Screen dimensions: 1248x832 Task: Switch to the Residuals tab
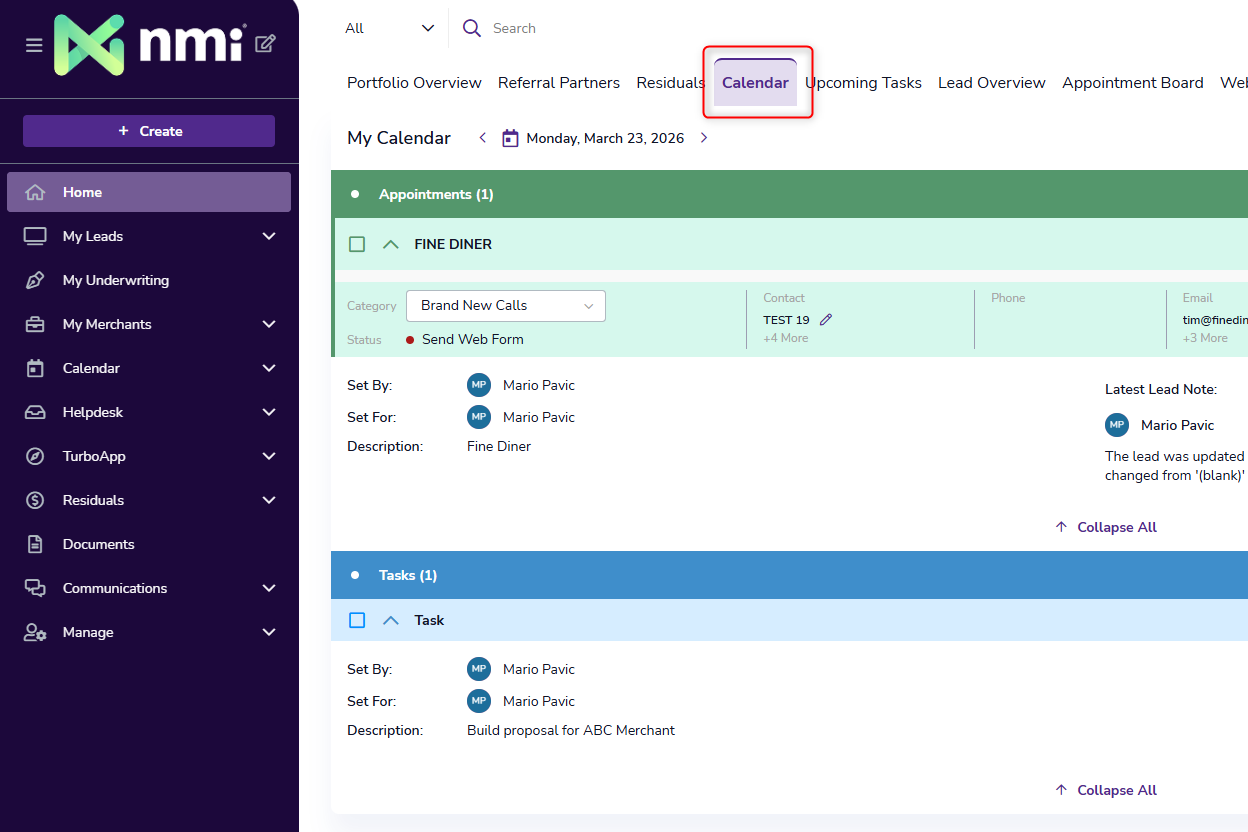point(670,83)
